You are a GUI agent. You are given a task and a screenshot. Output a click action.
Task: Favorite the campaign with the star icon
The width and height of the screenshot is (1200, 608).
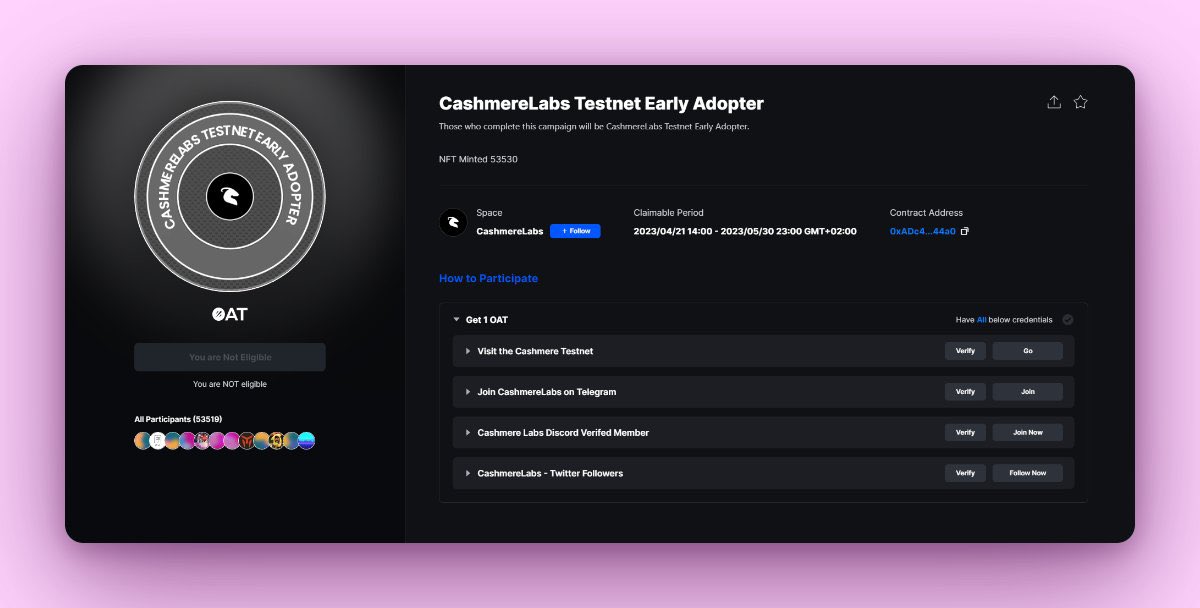point(1081,102)
